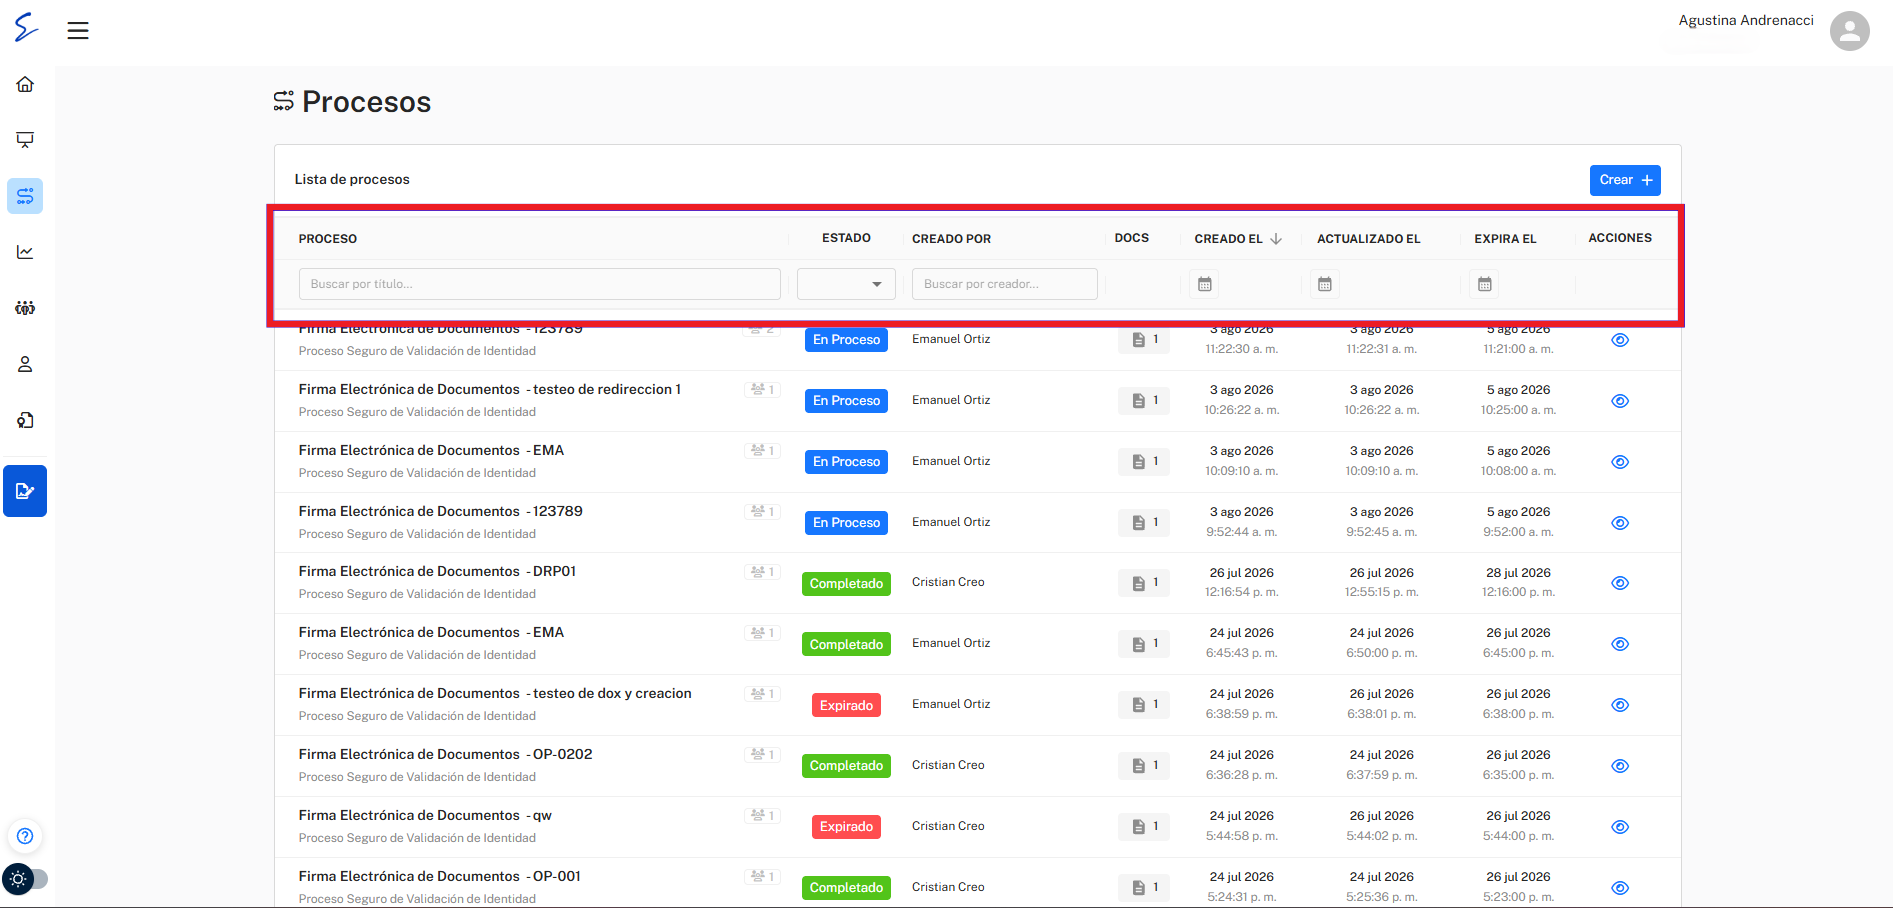
Task: Click the Buscar por creador field
Action: (x=1004, y=284)
